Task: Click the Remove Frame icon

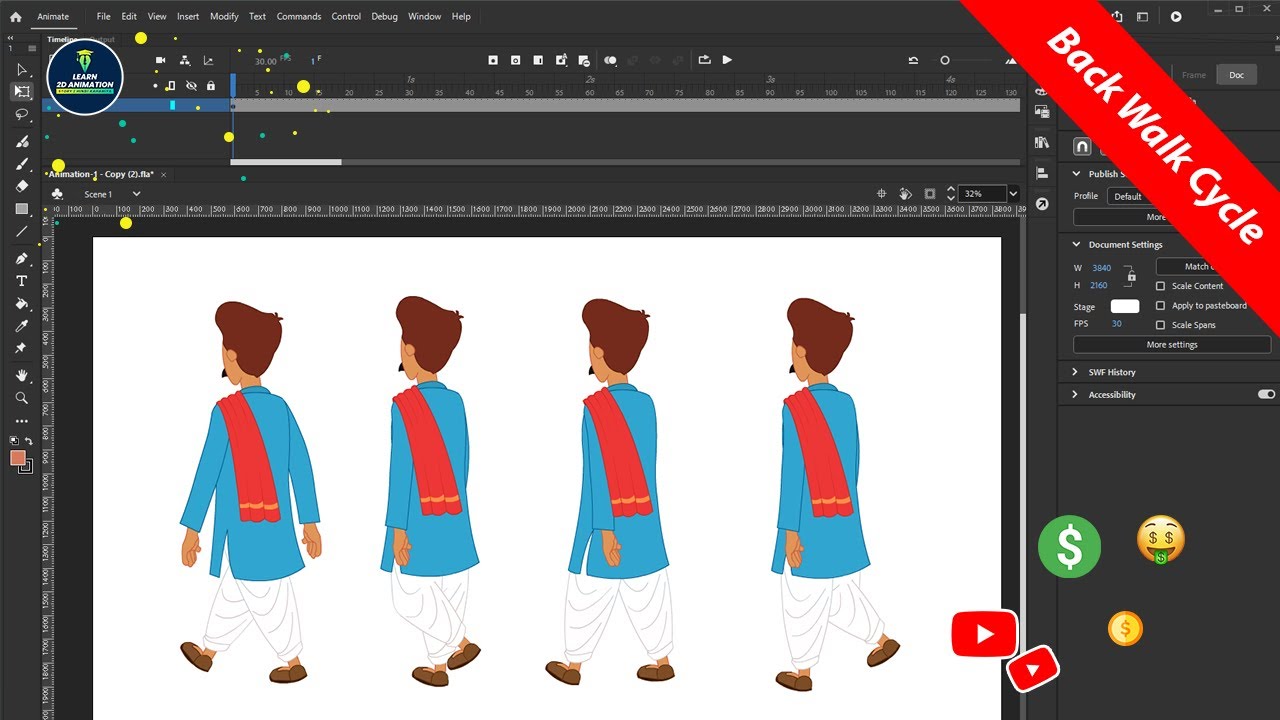Action: pos(584,60)
